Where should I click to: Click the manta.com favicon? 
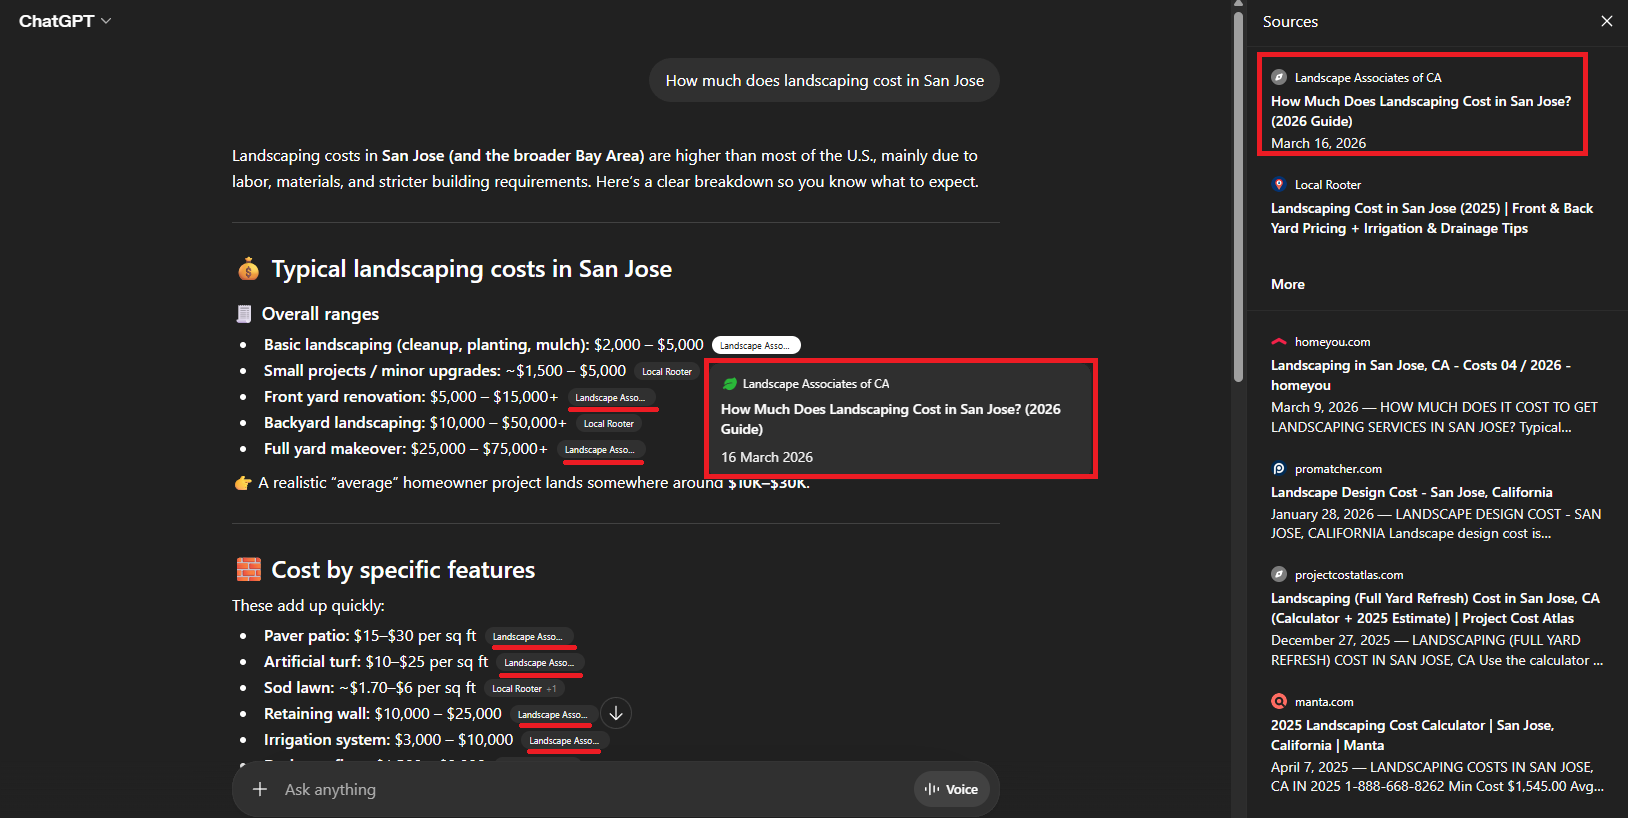click(x=1278, y=701)
